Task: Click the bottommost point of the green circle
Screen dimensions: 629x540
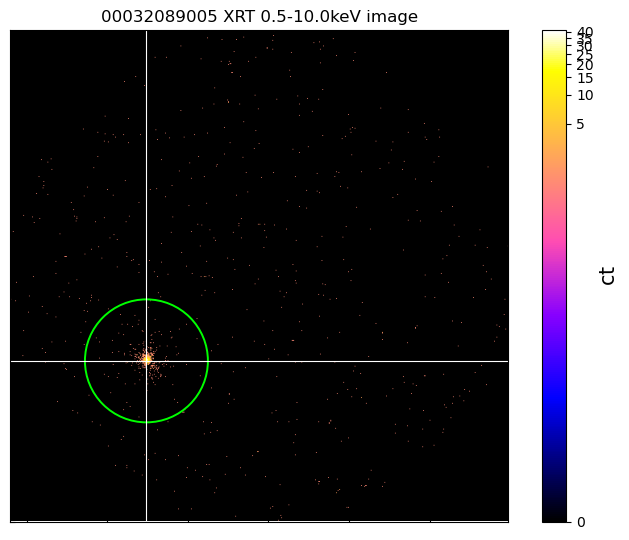Action: point(146,422)
